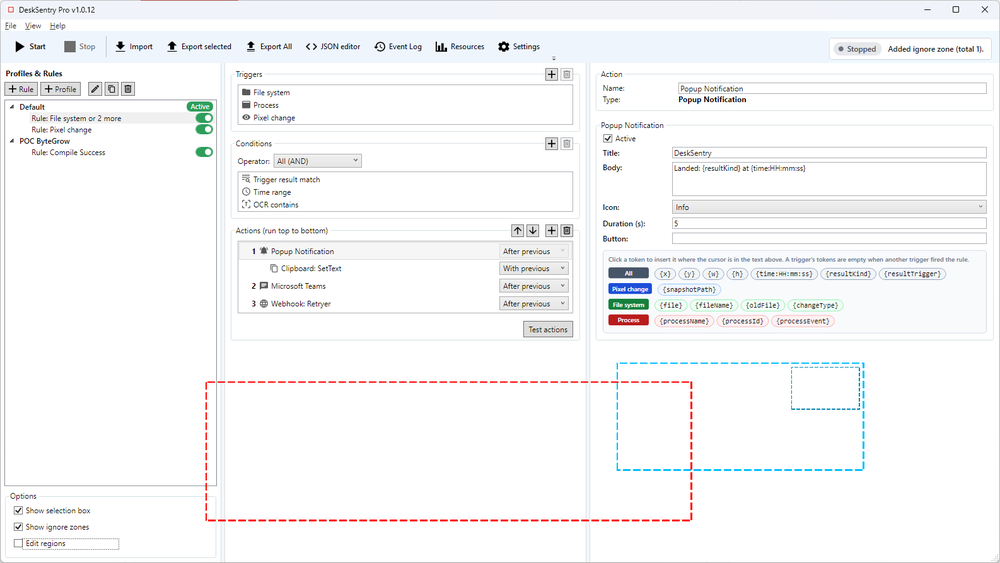The width and height of the screenshot is (1000, 563).
Task: Click the duplicate icon in Profiles panel
Action: [111, 89]
